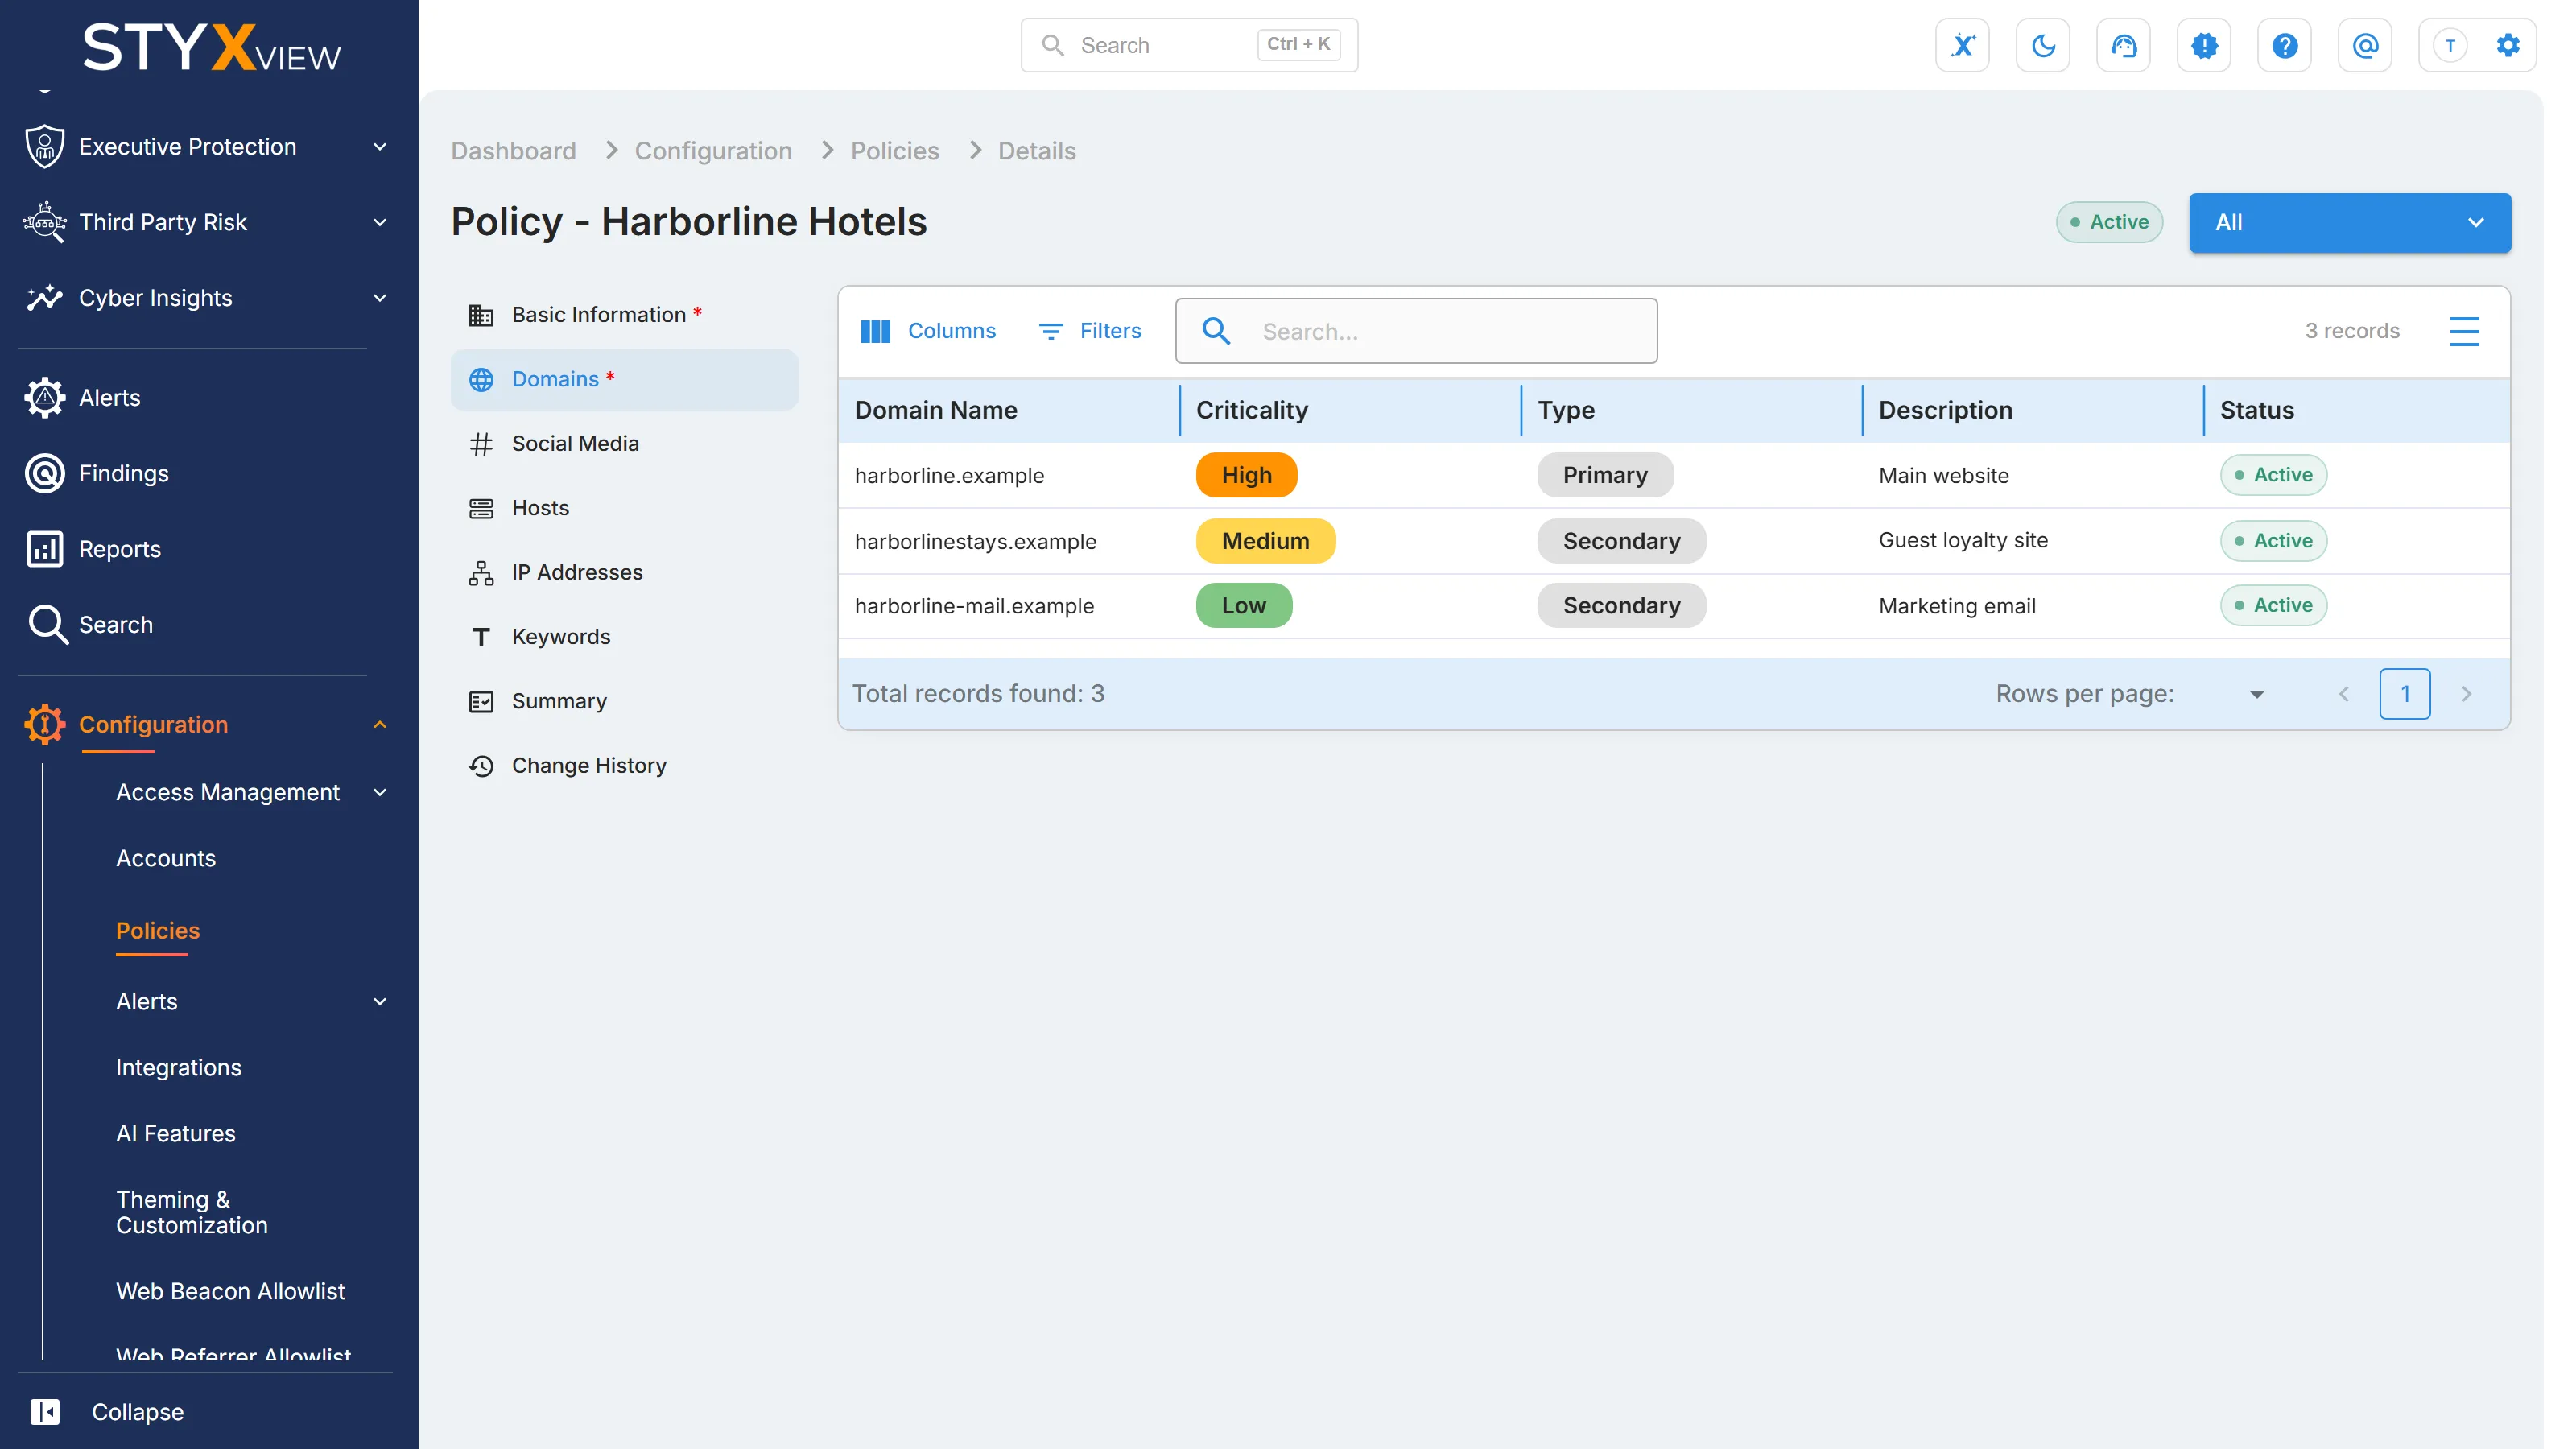Click the global Search box
The image size is (2576, 1449).
click(1188, 45)
